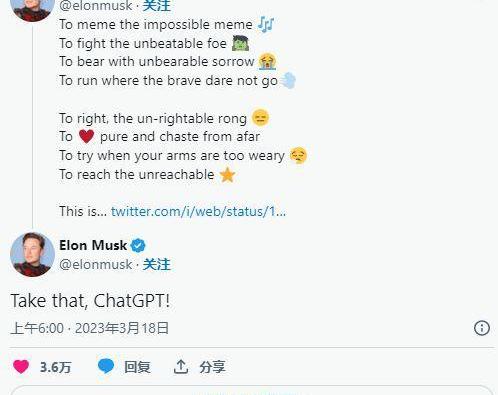Click the 回复 reply label
Viewport: 498px width, 395px height.
[137, 367]
